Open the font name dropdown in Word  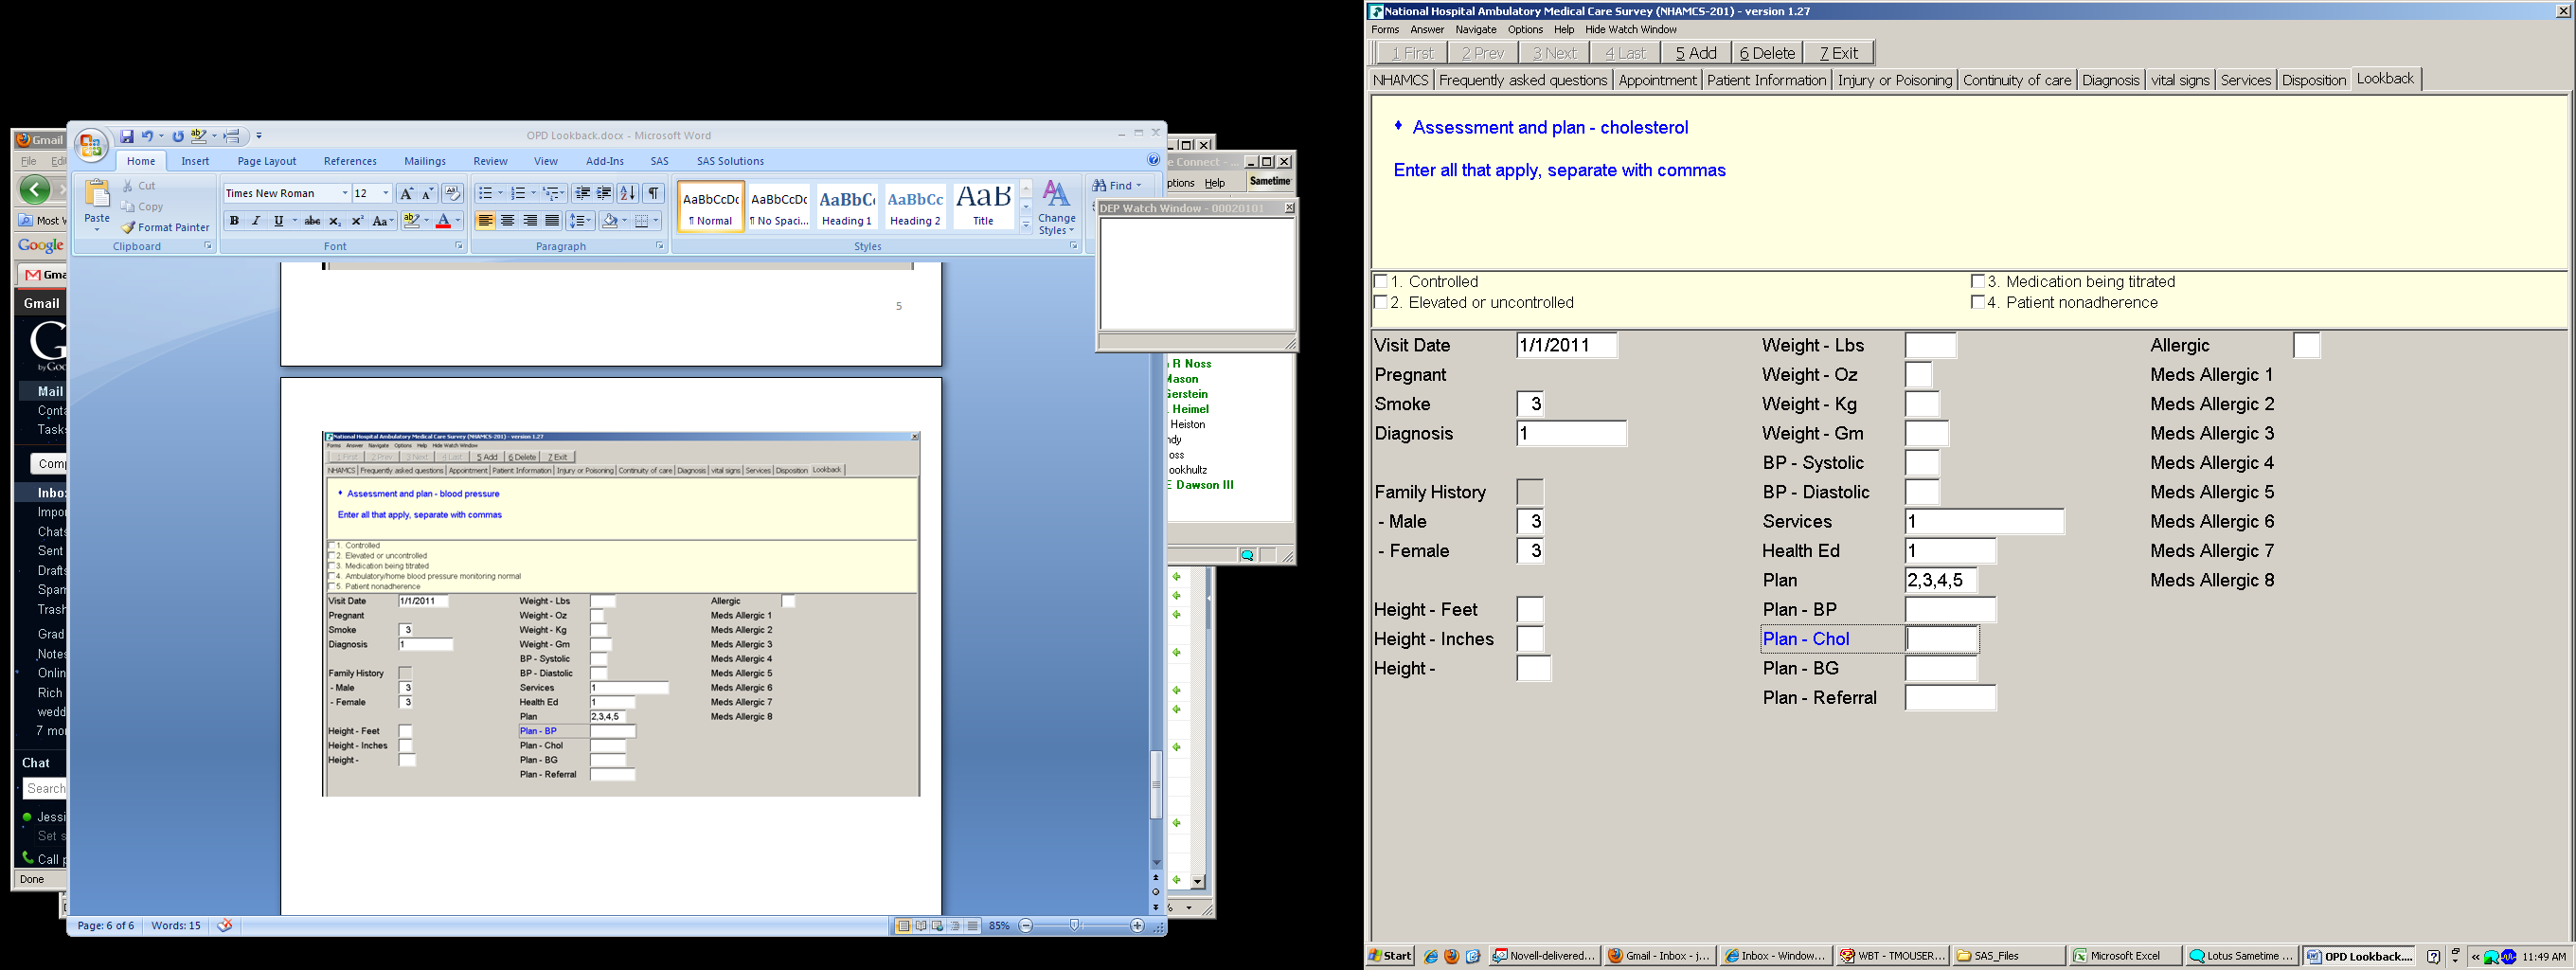click(345, 193)
